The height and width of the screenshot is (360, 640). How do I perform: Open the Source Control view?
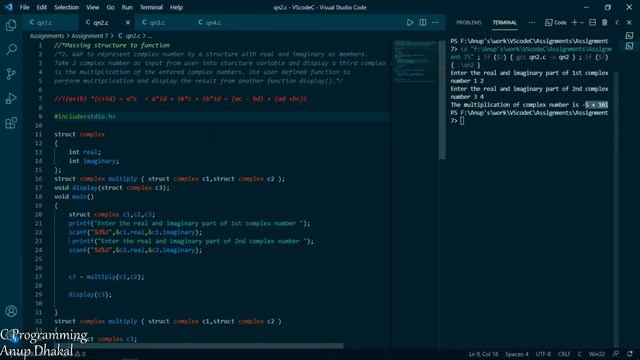pos(11,74)
